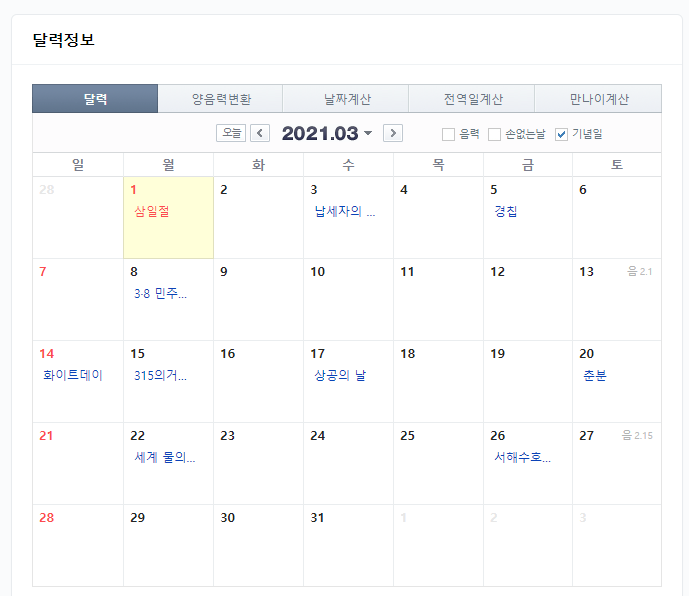This screenshot has height=596, width=689.
Task: Select greyed-out February 28 cell
Action: 78,218
